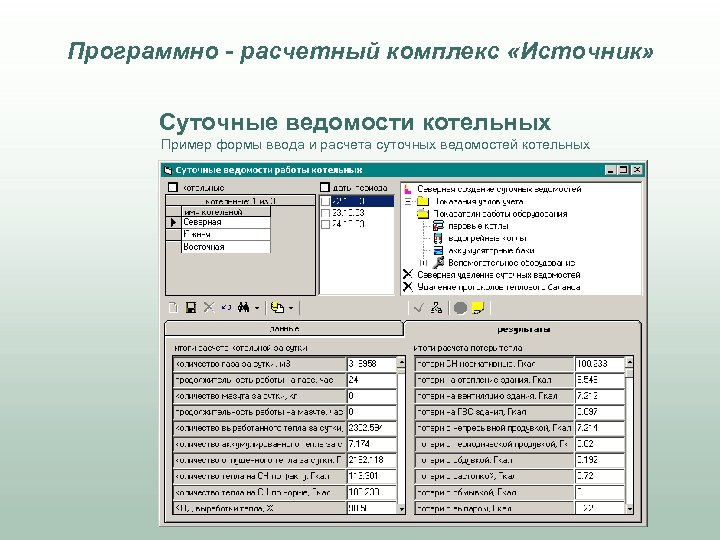Click the delete X icon in toolbar
Viewport: 720px width, 540px height.
click(x=209, y=307)
